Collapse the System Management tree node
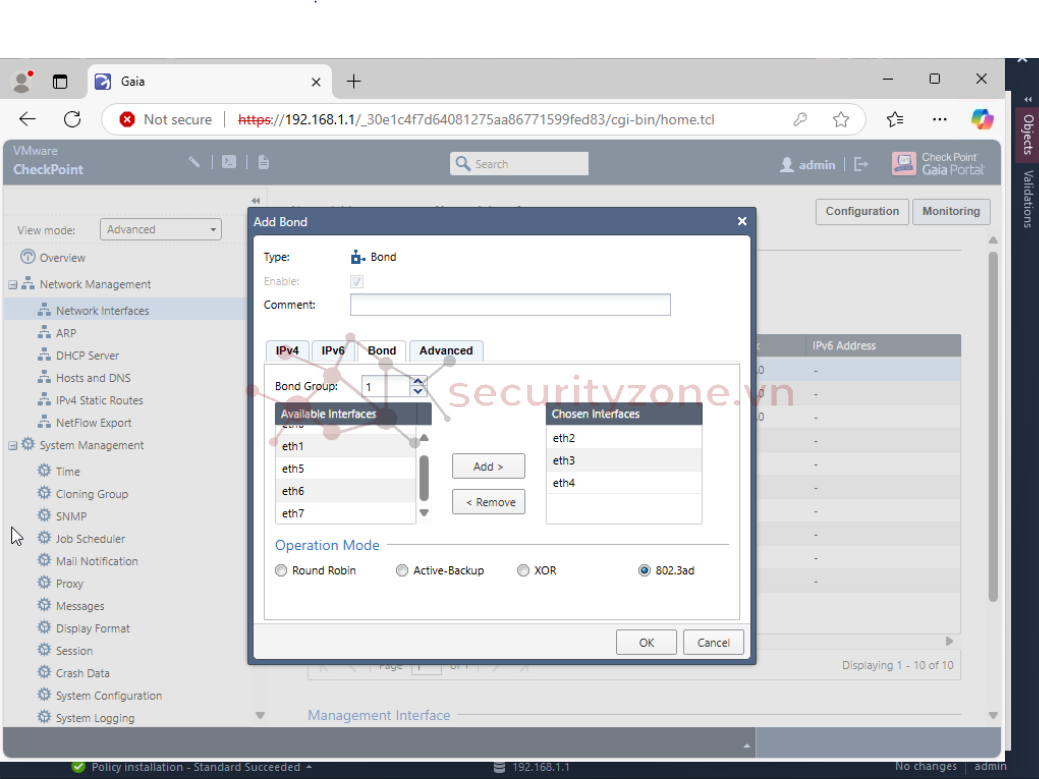The height and width of the screenshot is (779, 1039). [13, 445]
